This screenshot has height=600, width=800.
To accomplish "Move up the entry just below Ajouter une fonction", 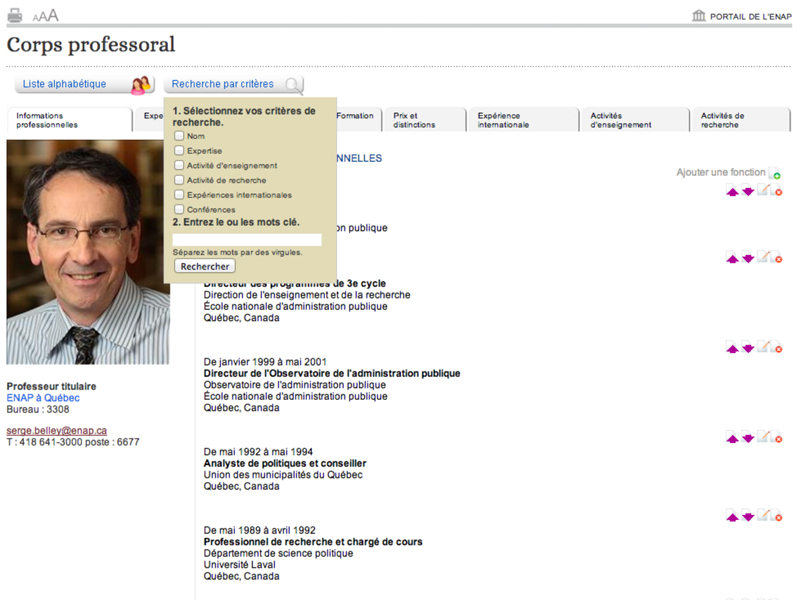I will click(732, 191).
